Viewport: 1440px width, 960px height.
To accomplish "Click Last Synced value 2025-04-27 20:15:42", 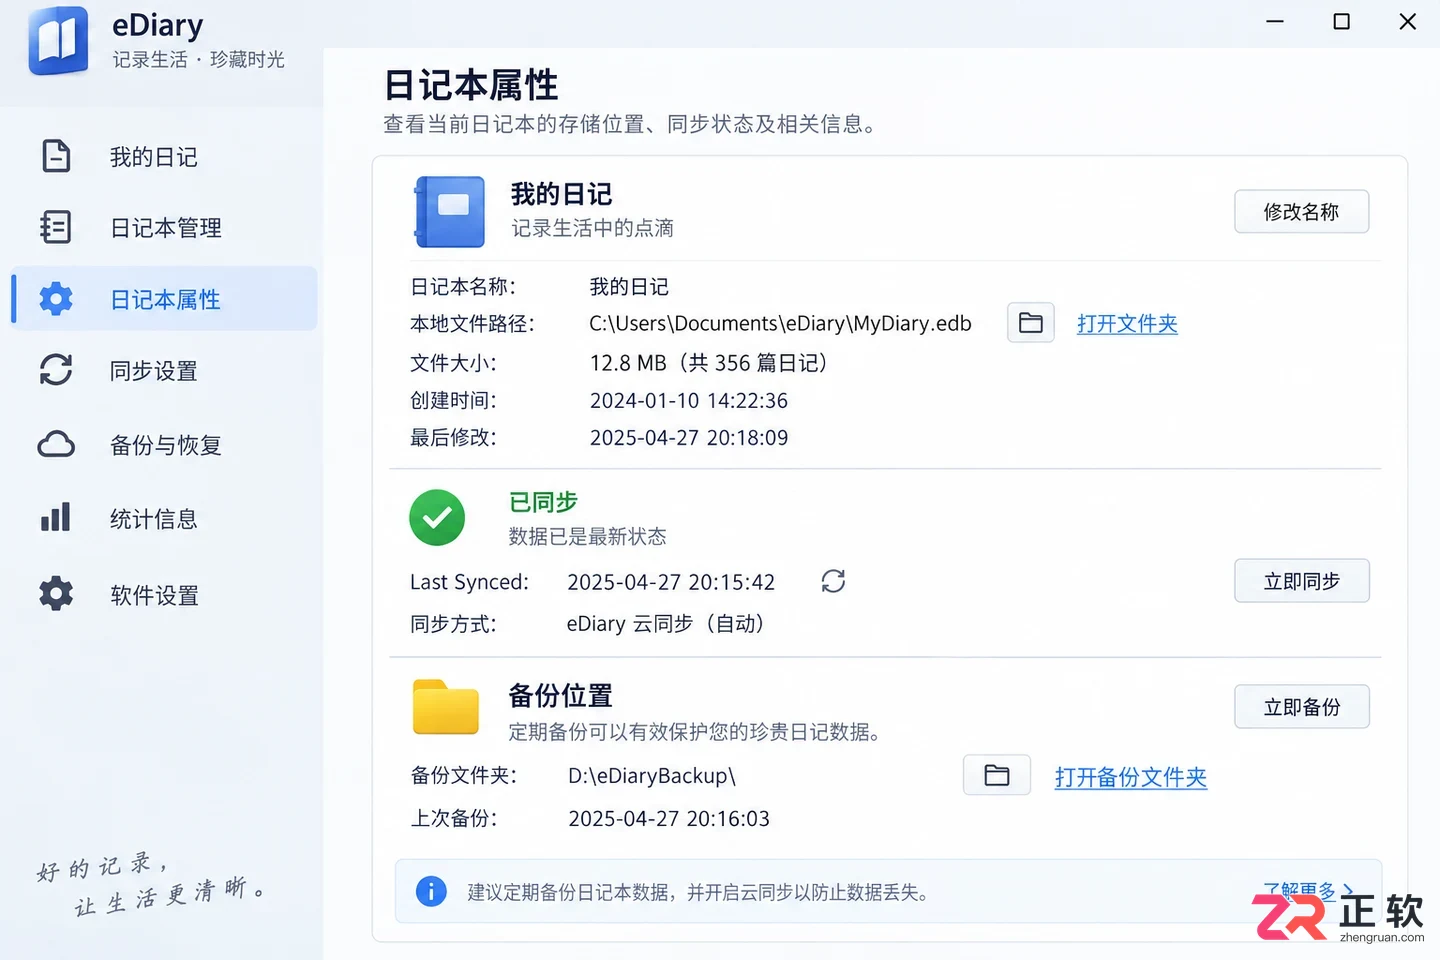I will (x=671, y=581).
